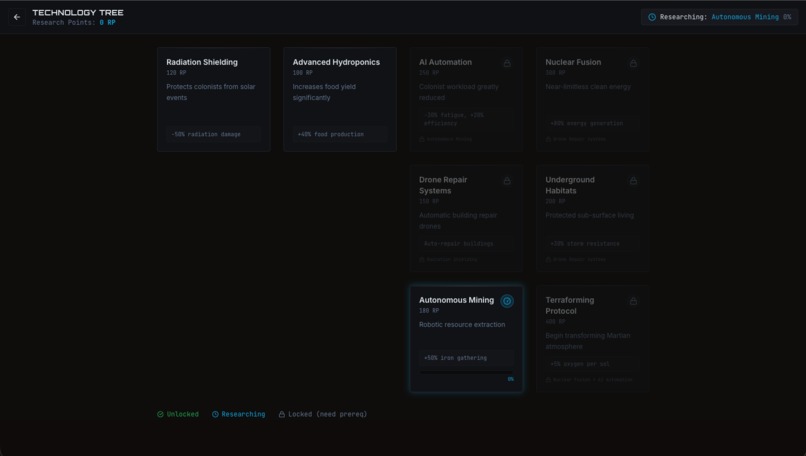The width and height of the screenshot is (806, 456).
Task: Click Begin transforming Martian atmosphere description
Action: click(588, 341)
